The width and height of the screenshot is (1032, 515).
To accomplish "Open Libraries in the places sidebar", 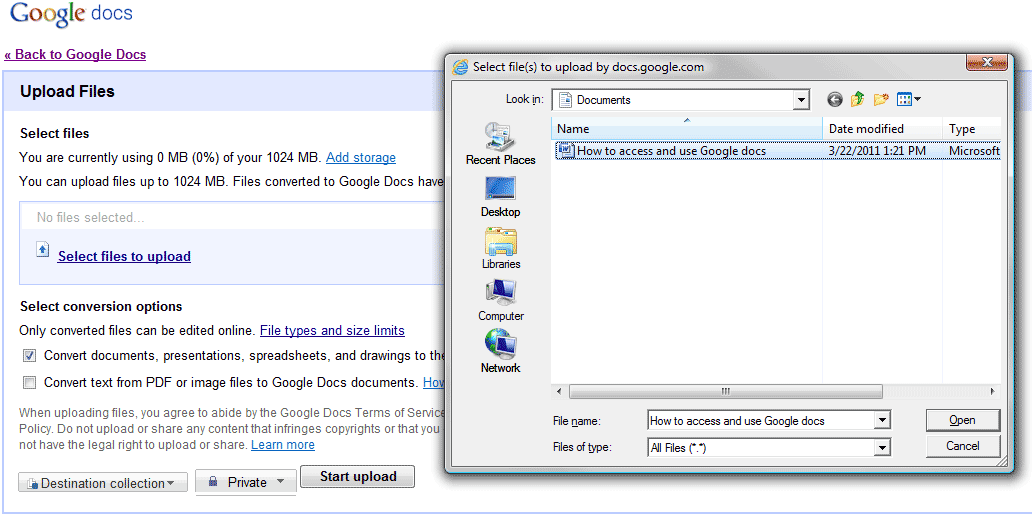I will pyautogui.click(x=501, y=248).
